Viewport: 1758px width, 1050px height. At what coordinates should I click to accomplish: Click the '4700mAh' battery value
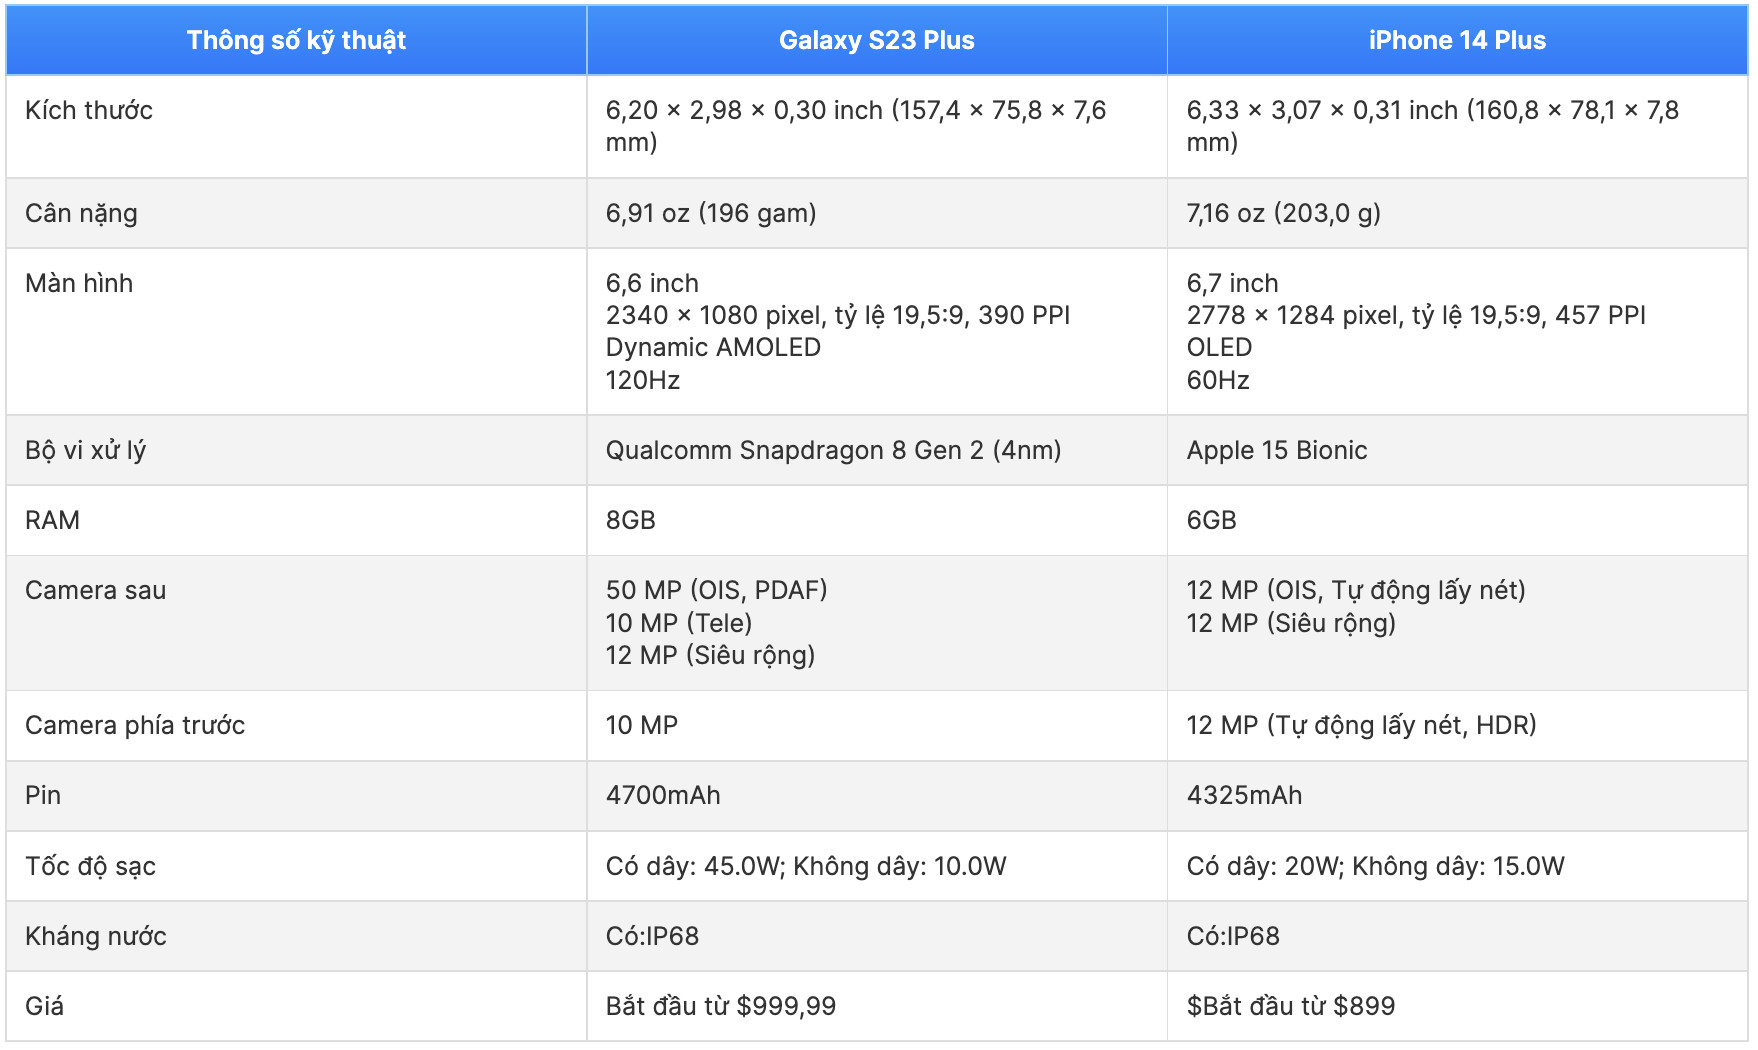tap(663, 795)
